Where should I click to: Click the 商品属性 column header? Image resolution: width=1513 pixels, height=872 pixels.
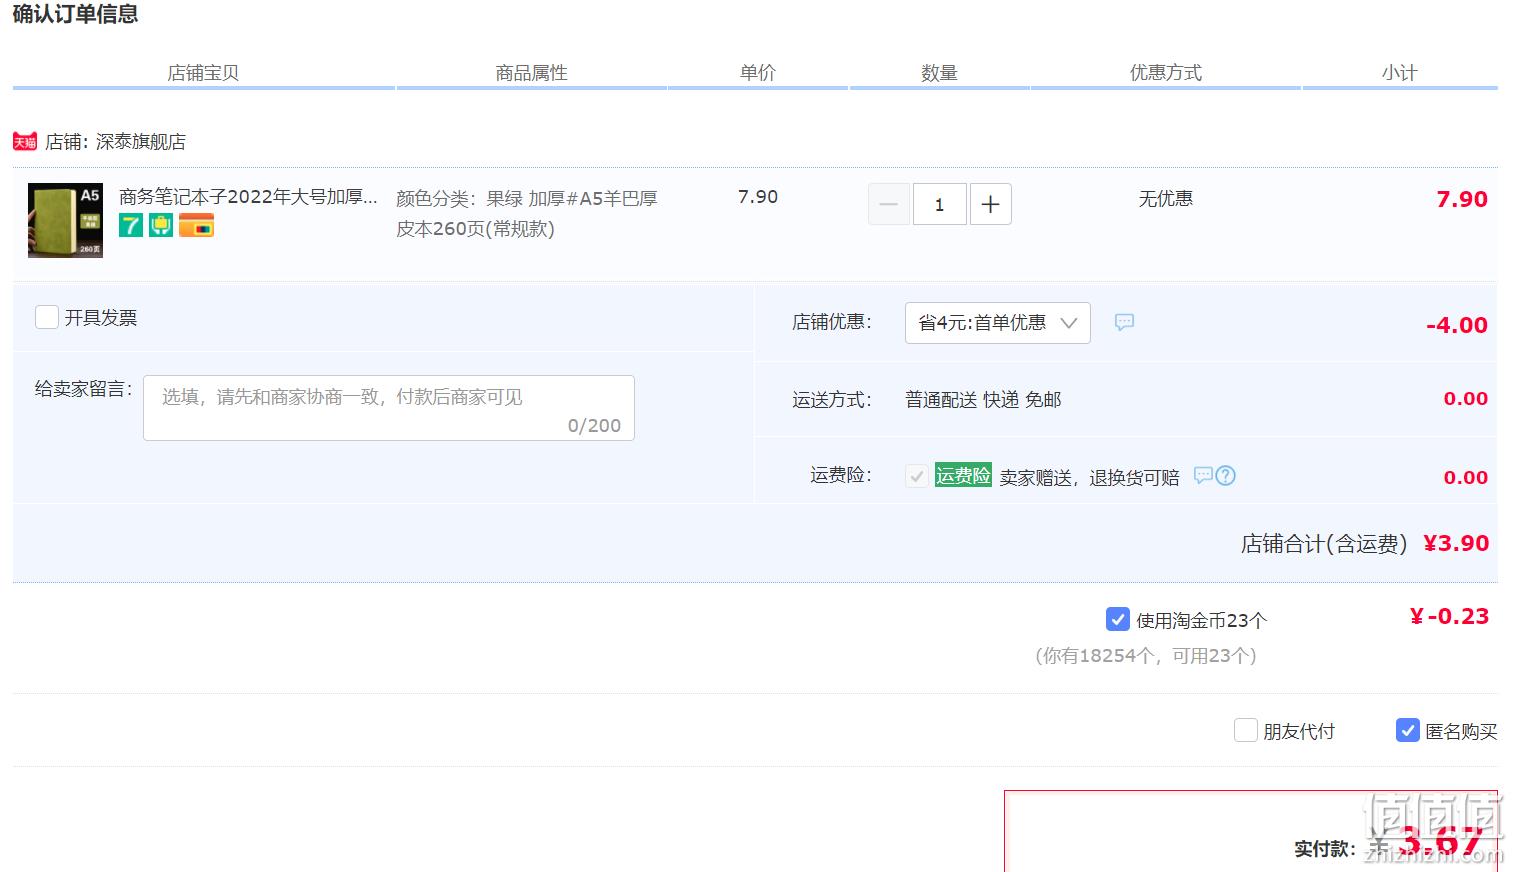pos(531,73)
